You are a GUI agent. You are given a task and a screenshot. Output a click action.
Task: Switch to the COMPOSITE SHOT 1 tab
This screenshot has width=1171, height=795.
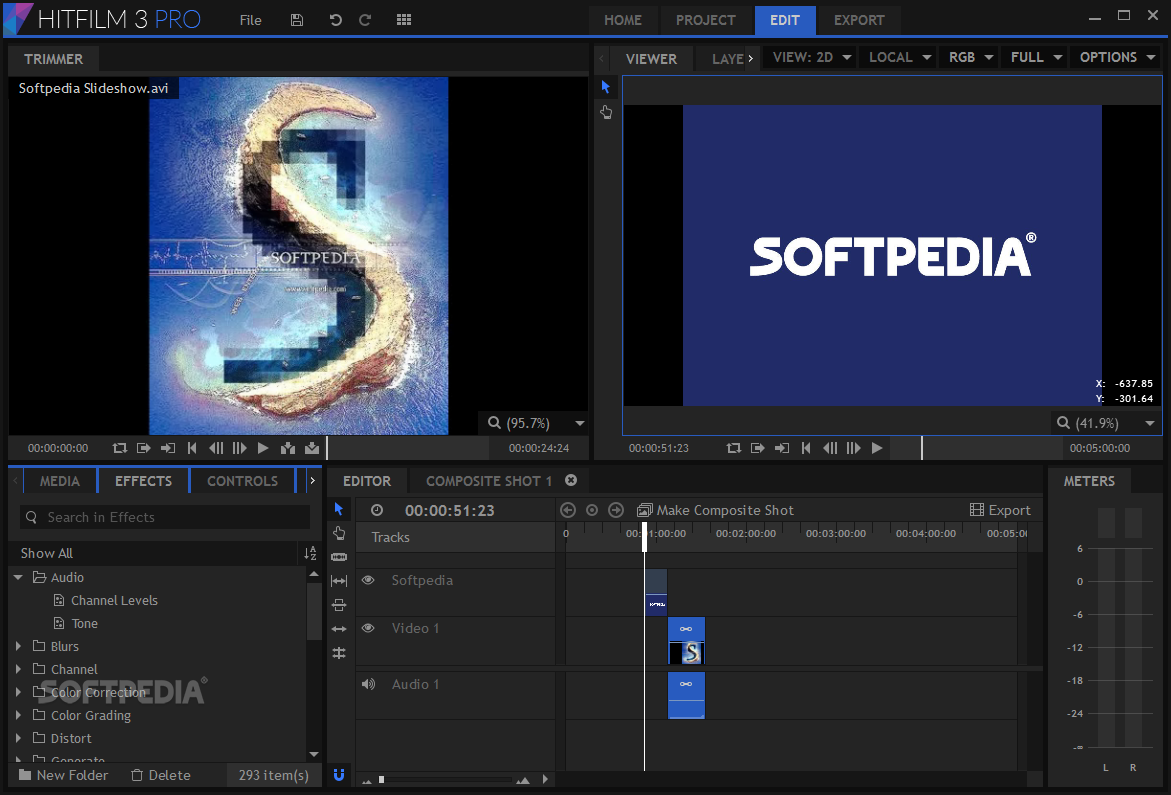coord(489,481)
